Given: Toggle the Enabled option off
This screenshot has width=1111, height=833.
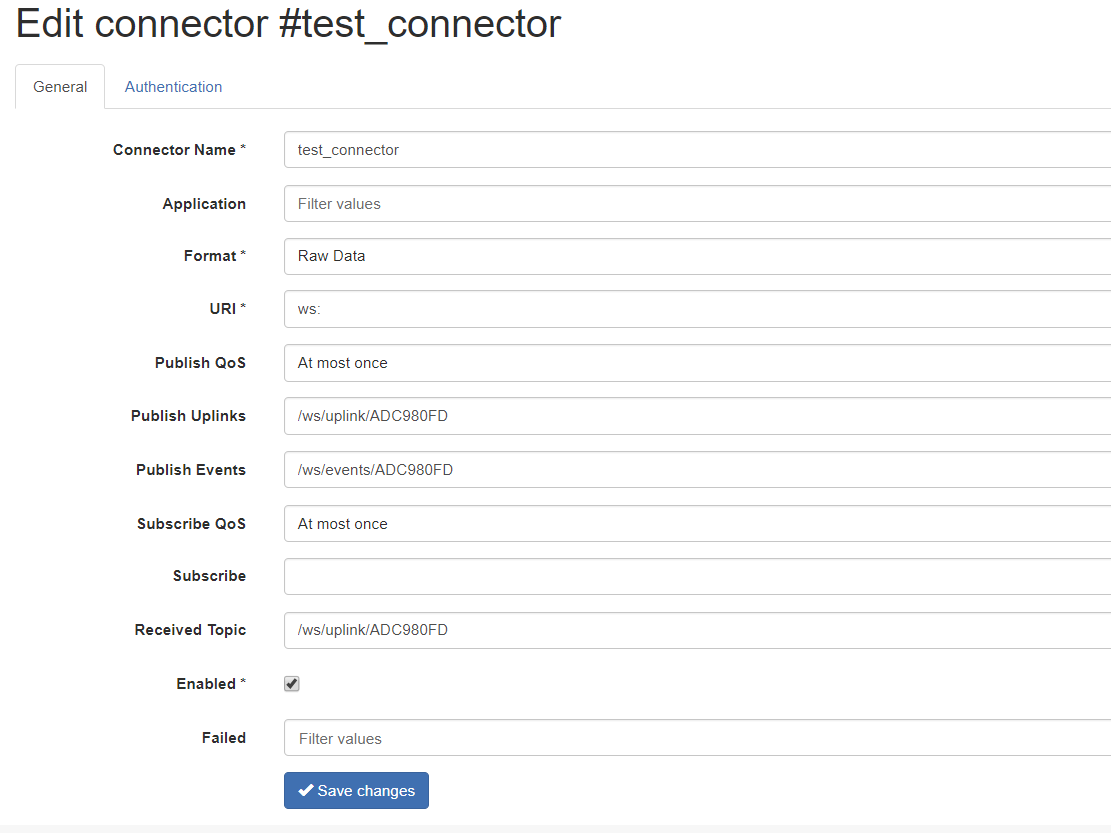Looking at the screenshot, I should [x=291, y=683].
